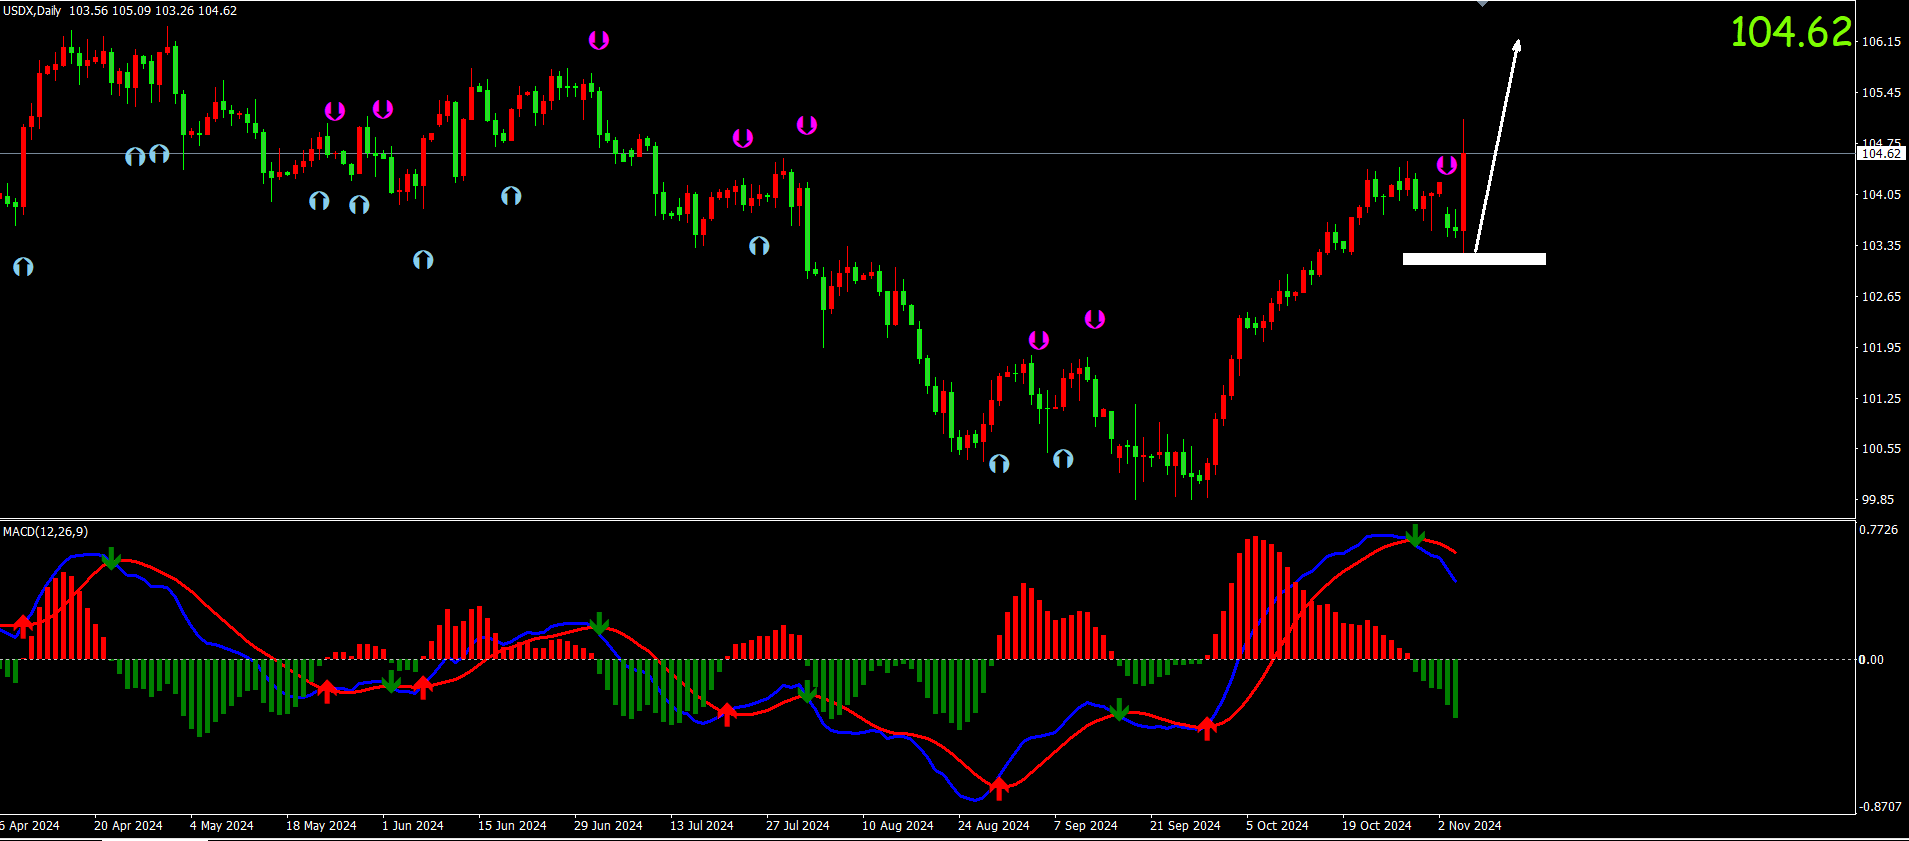Click the chart shift triangle at the top edge
Screen dimensions: 1909x841
point(1482,4)
